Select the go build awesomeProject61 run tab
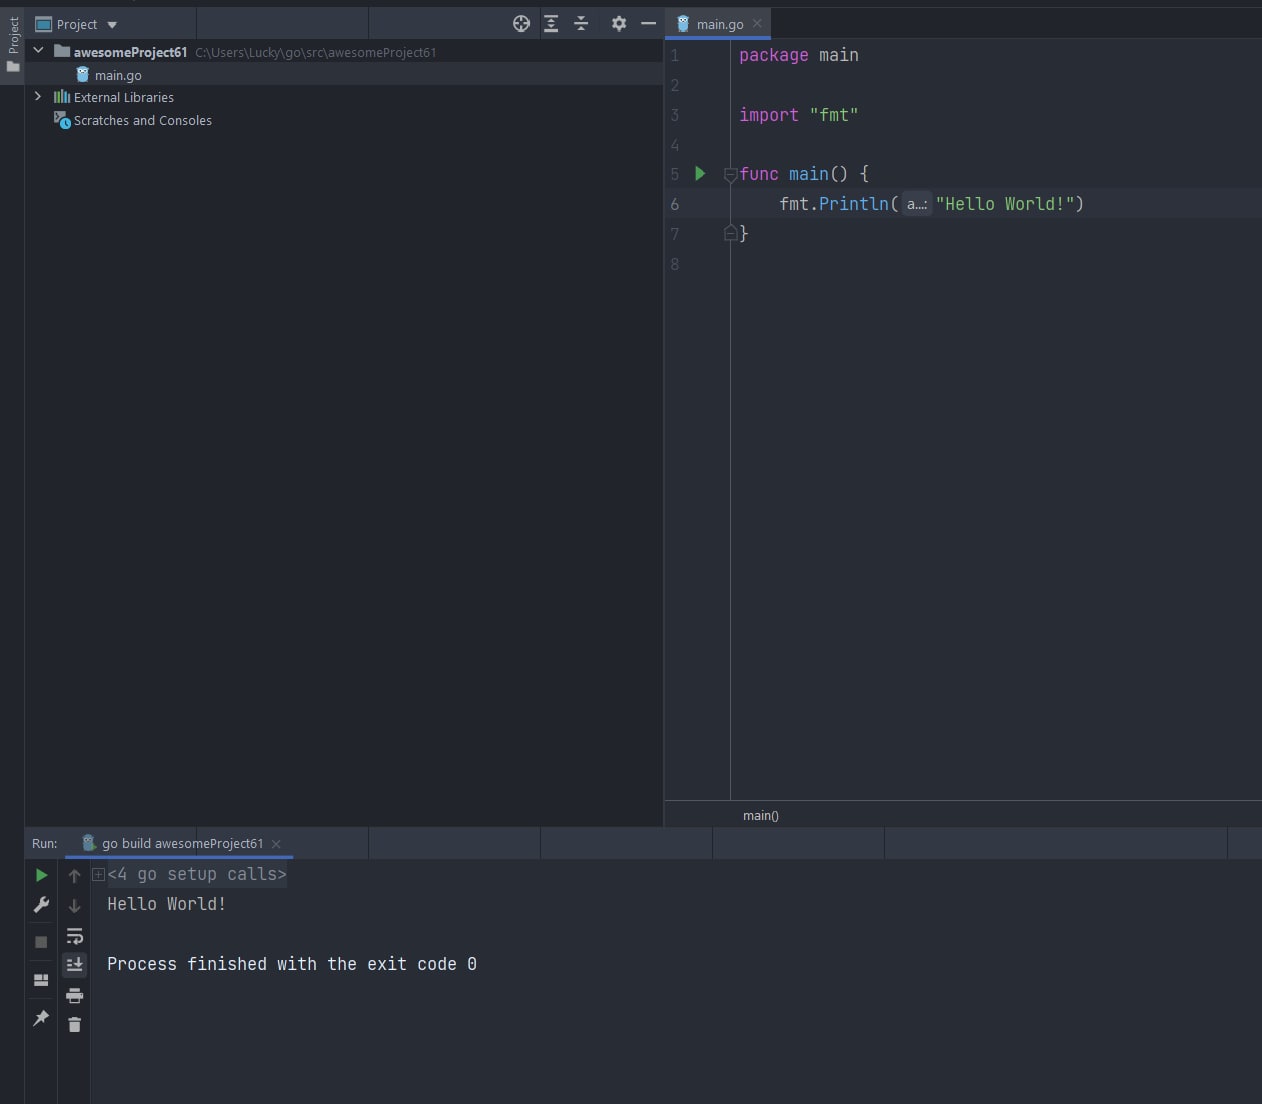Image resolution: width=1262 pixels, height=1104 pixels. (x=181, y=843)
